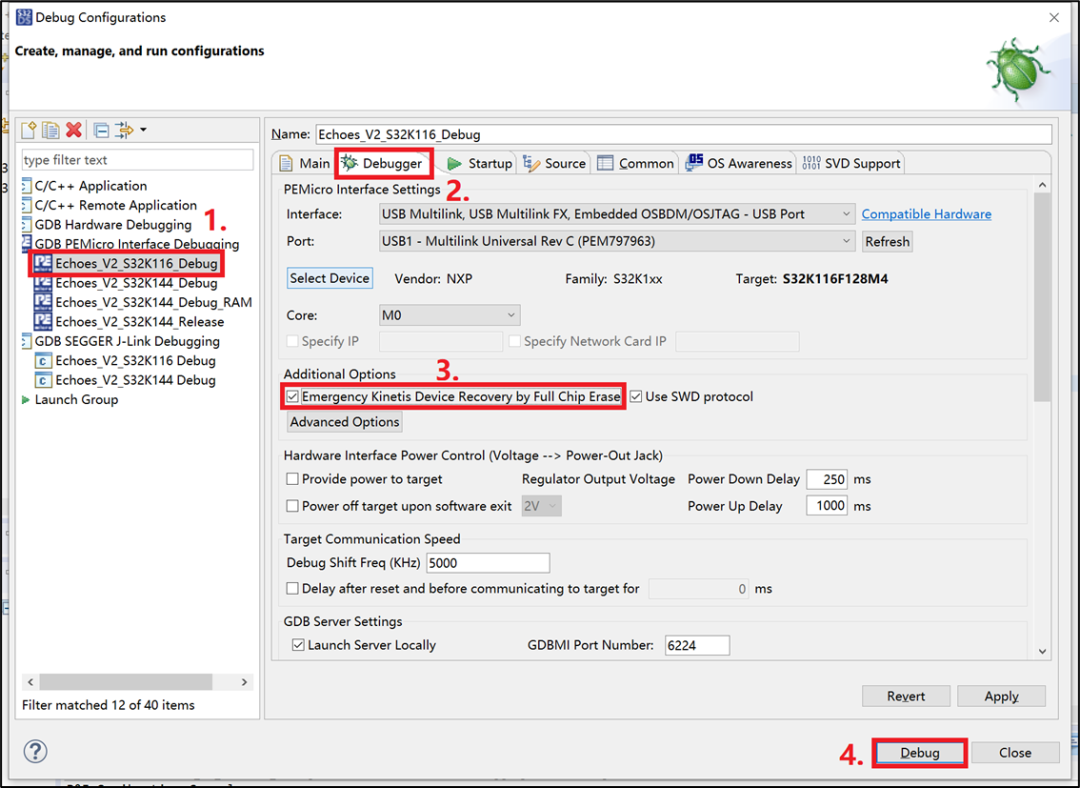The image size is (1080, 788).
Task: Delete selected launch configuration red X
Action: click(74, 129)
